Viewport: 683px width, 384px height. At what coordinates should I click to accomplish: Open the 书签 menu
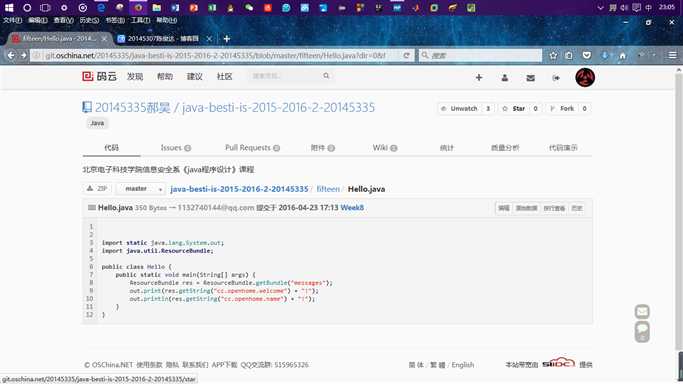tap(115, 20)
